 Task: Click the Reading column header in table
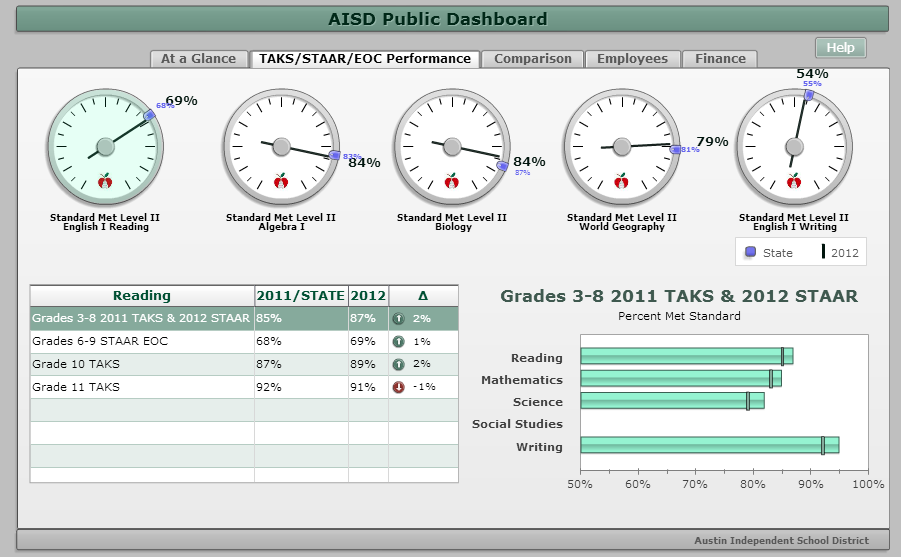click(141, 296)
